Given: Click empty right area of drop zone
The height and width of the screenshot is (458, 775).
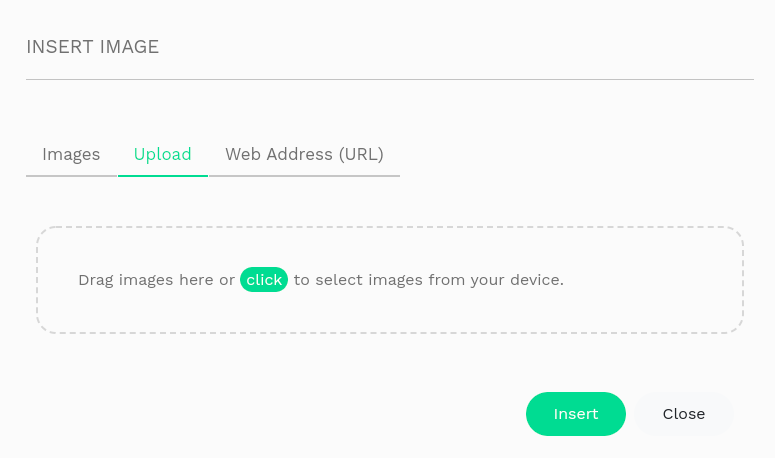Looking at the screenshot, I should (x=660, y=280).
